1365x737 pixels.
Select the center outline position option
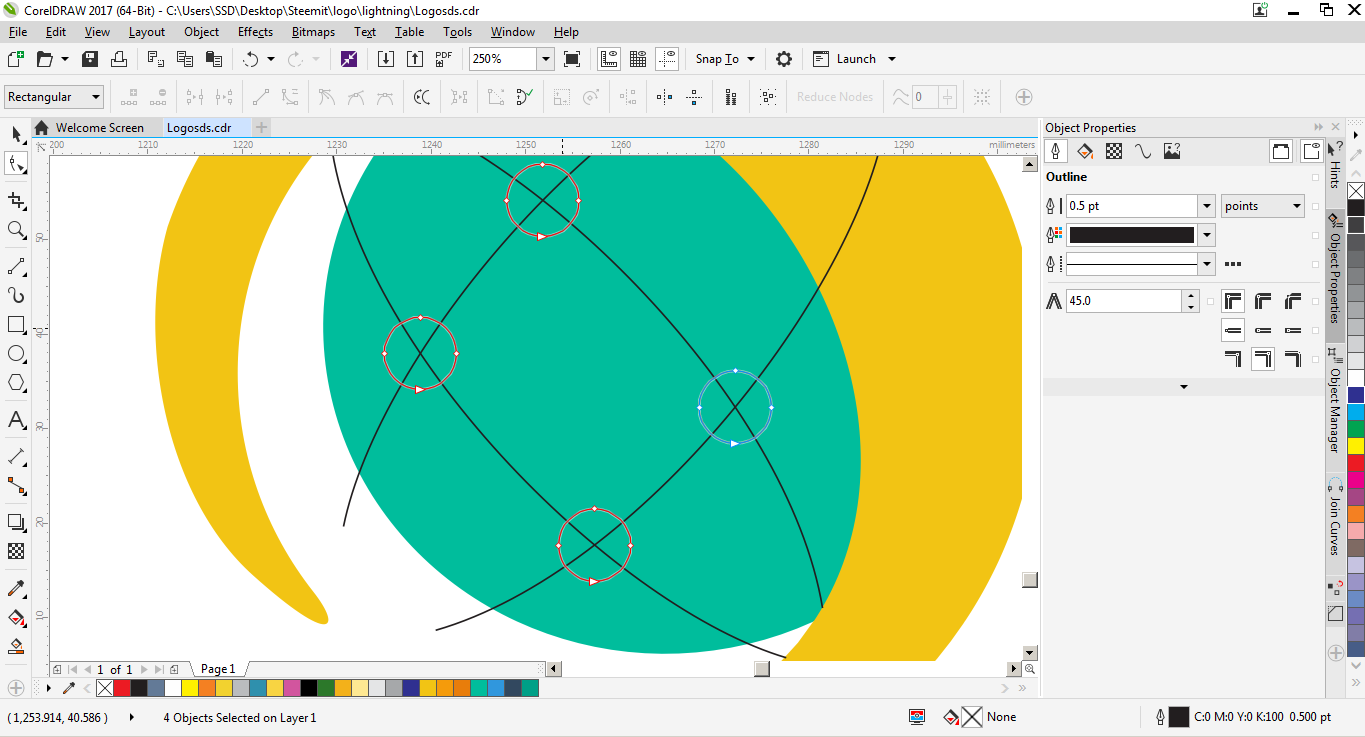coord(1263,358)
